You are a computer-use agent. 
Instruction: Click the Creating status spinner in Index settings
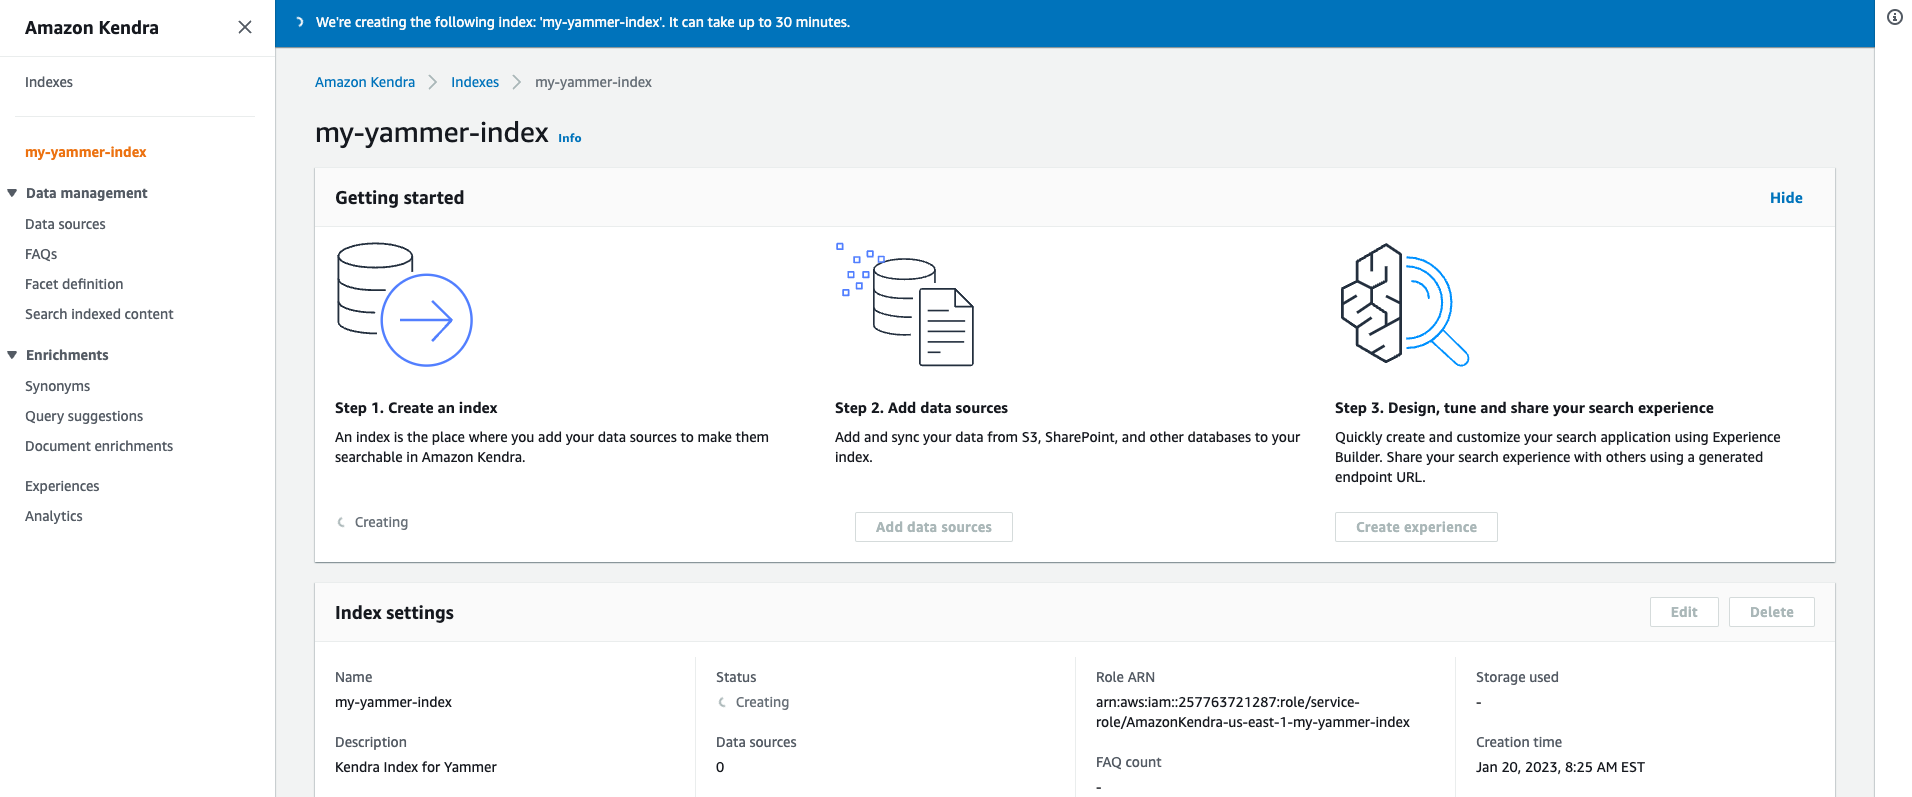click(722, 702)
